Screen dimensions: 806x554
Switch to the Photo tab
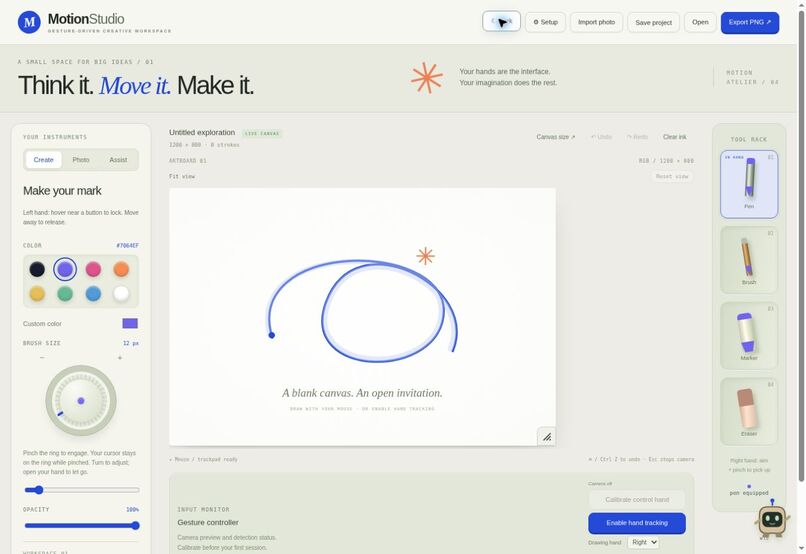click(81, 160)
